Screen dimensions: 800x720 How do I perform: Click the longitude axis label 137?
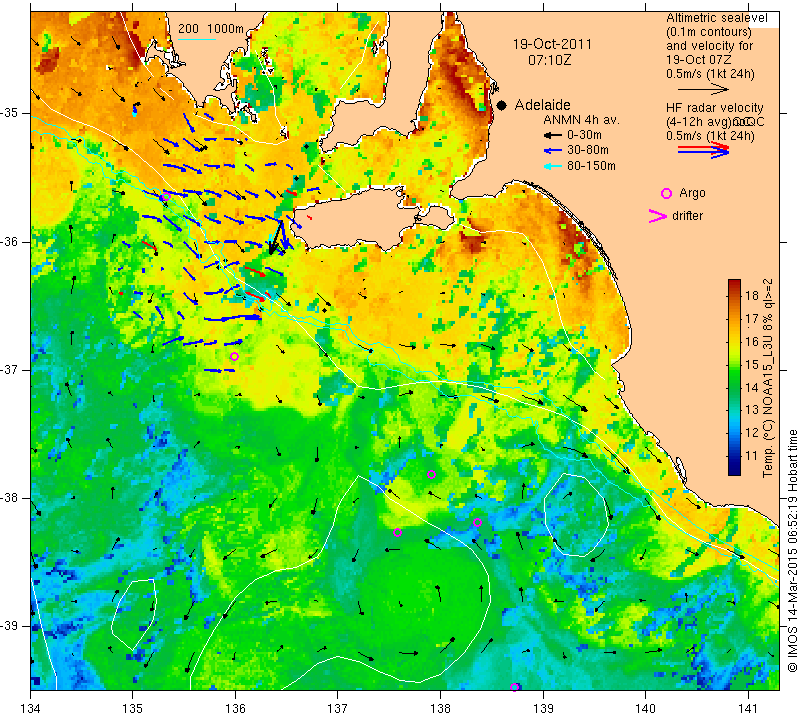(337, 708)
